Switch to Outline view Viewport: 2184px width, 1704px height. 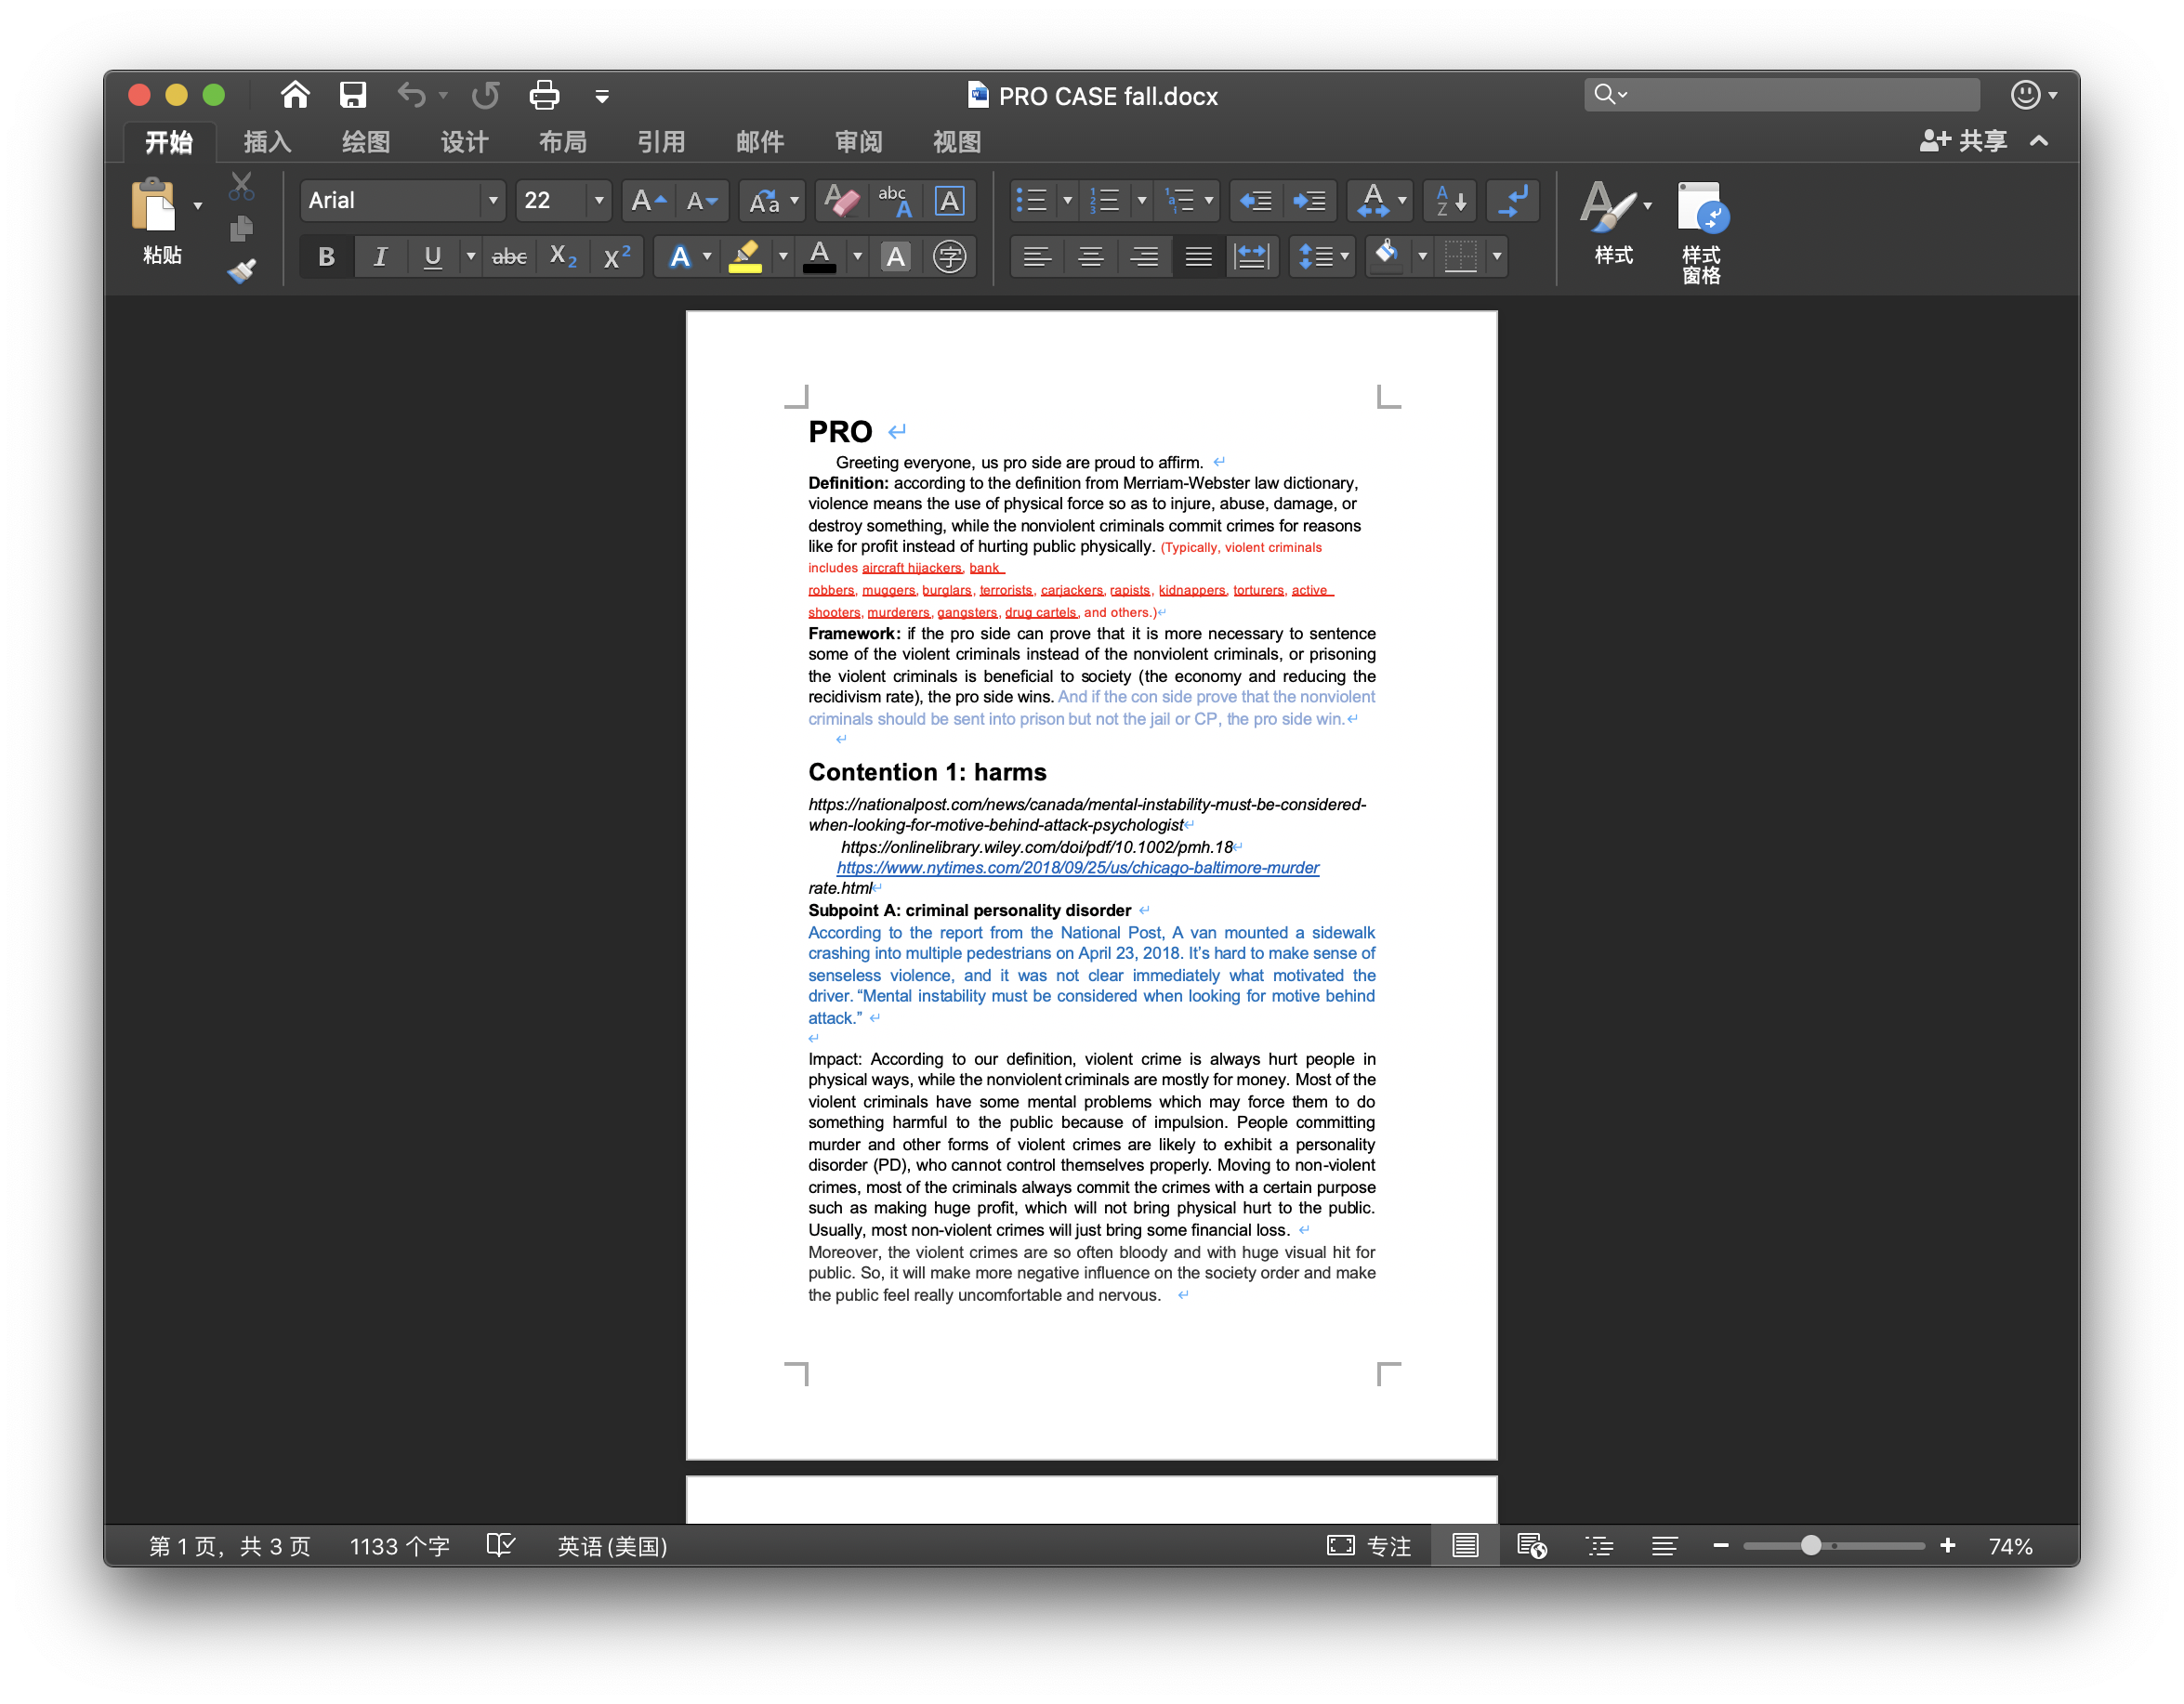[x=1599, y=1546]
